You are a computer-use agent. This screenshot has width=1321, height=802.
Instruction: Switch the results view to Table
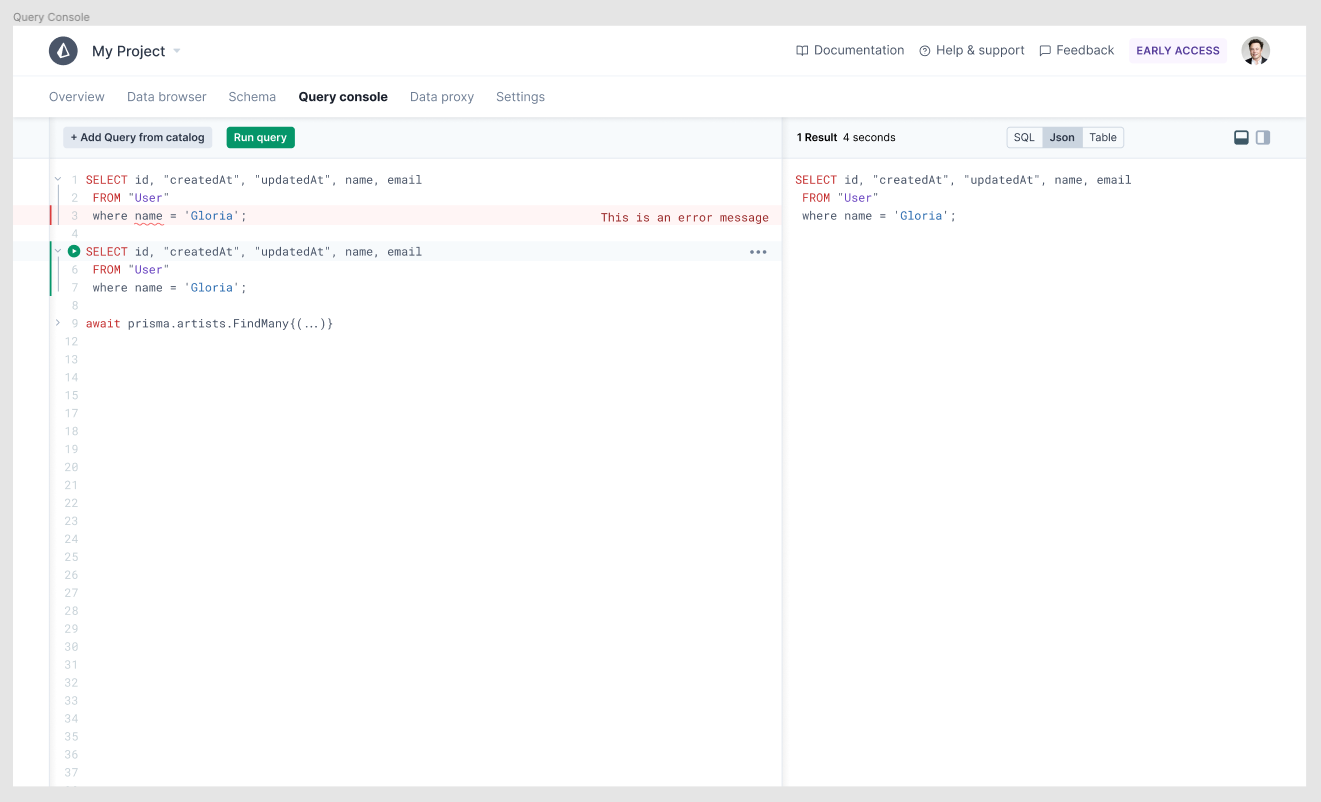point(1102,137)
